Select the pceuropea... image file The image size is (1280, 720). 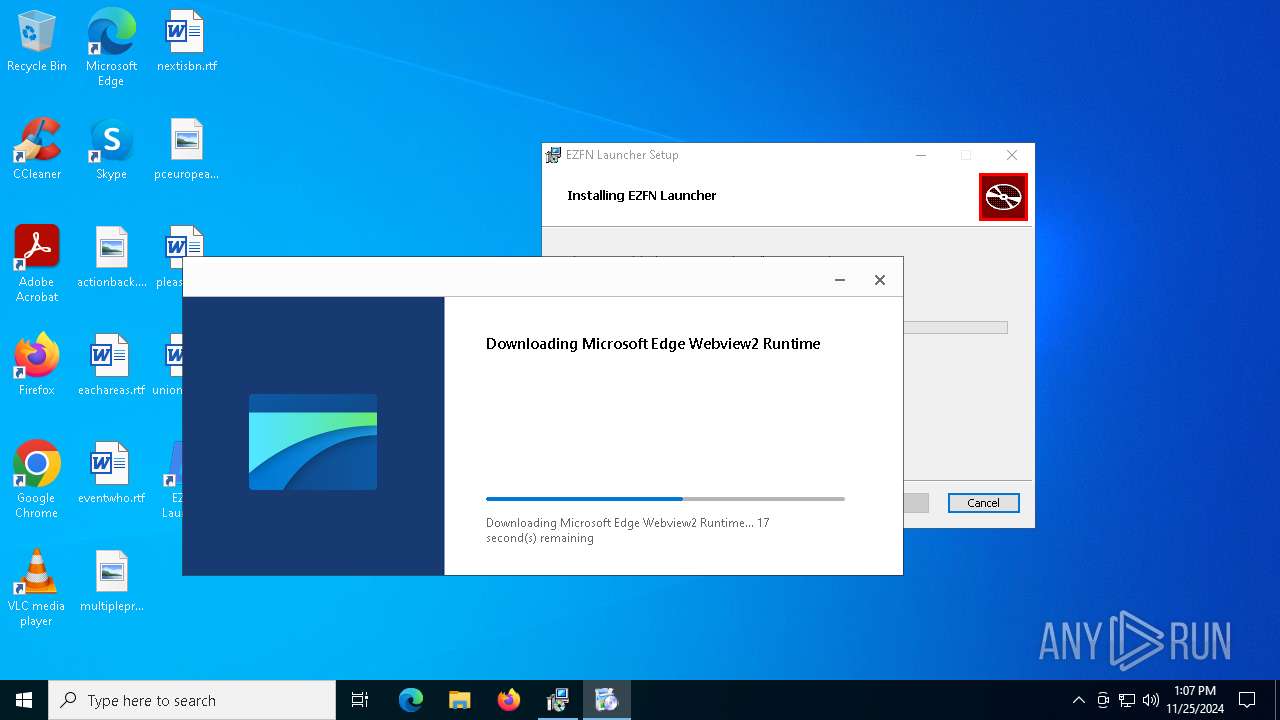tap(186, 149)
